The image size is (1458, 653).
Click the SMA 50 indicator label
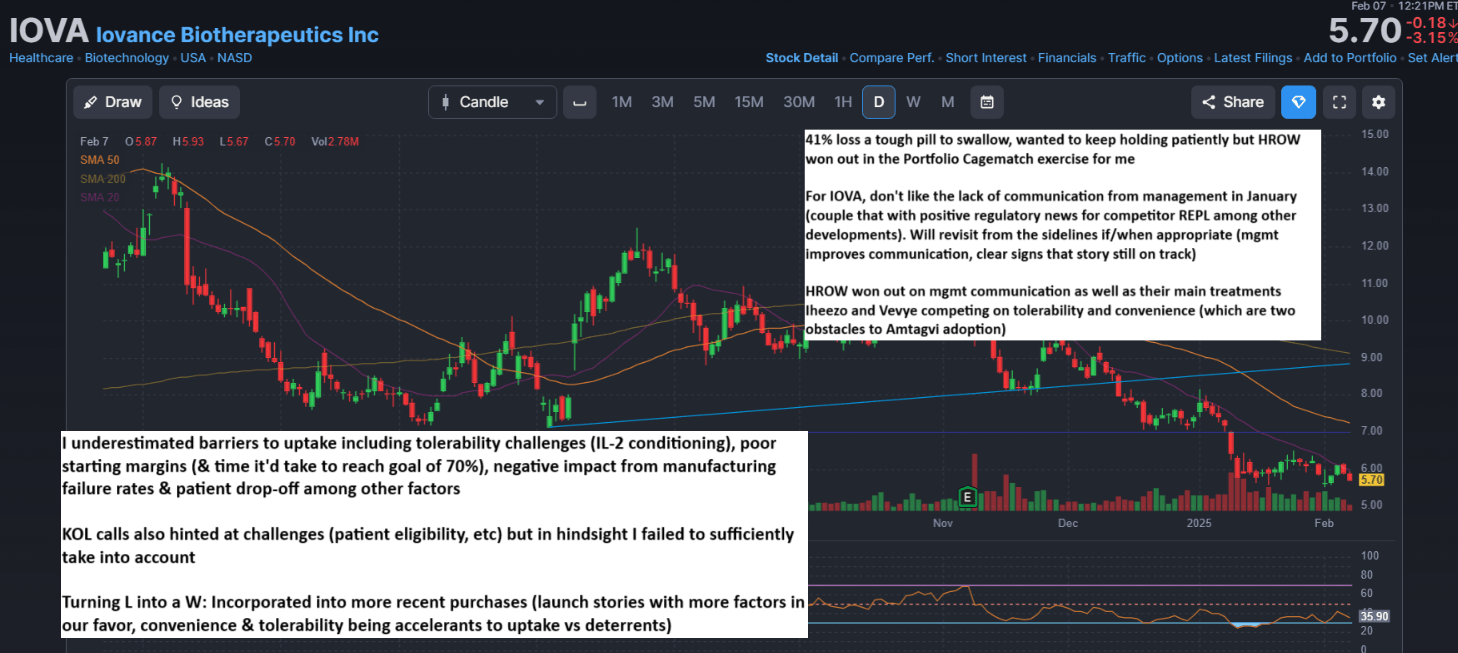click(x=100, y=160)
